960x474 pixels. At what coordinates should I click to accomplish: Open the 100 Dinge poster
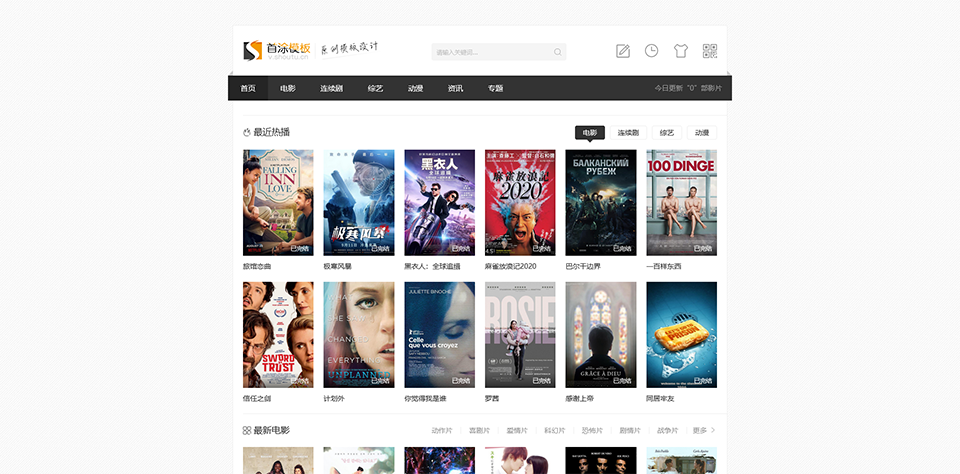coord(681,203)
